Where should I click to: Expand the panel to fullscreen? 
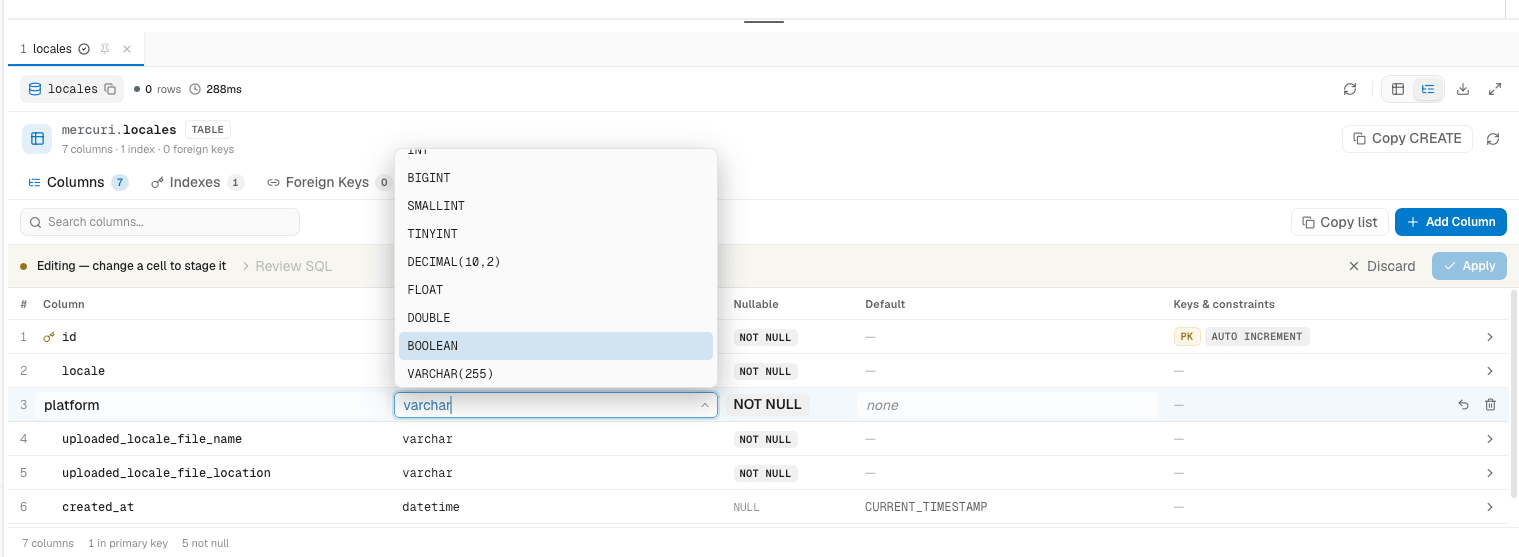click(1495, 89)
